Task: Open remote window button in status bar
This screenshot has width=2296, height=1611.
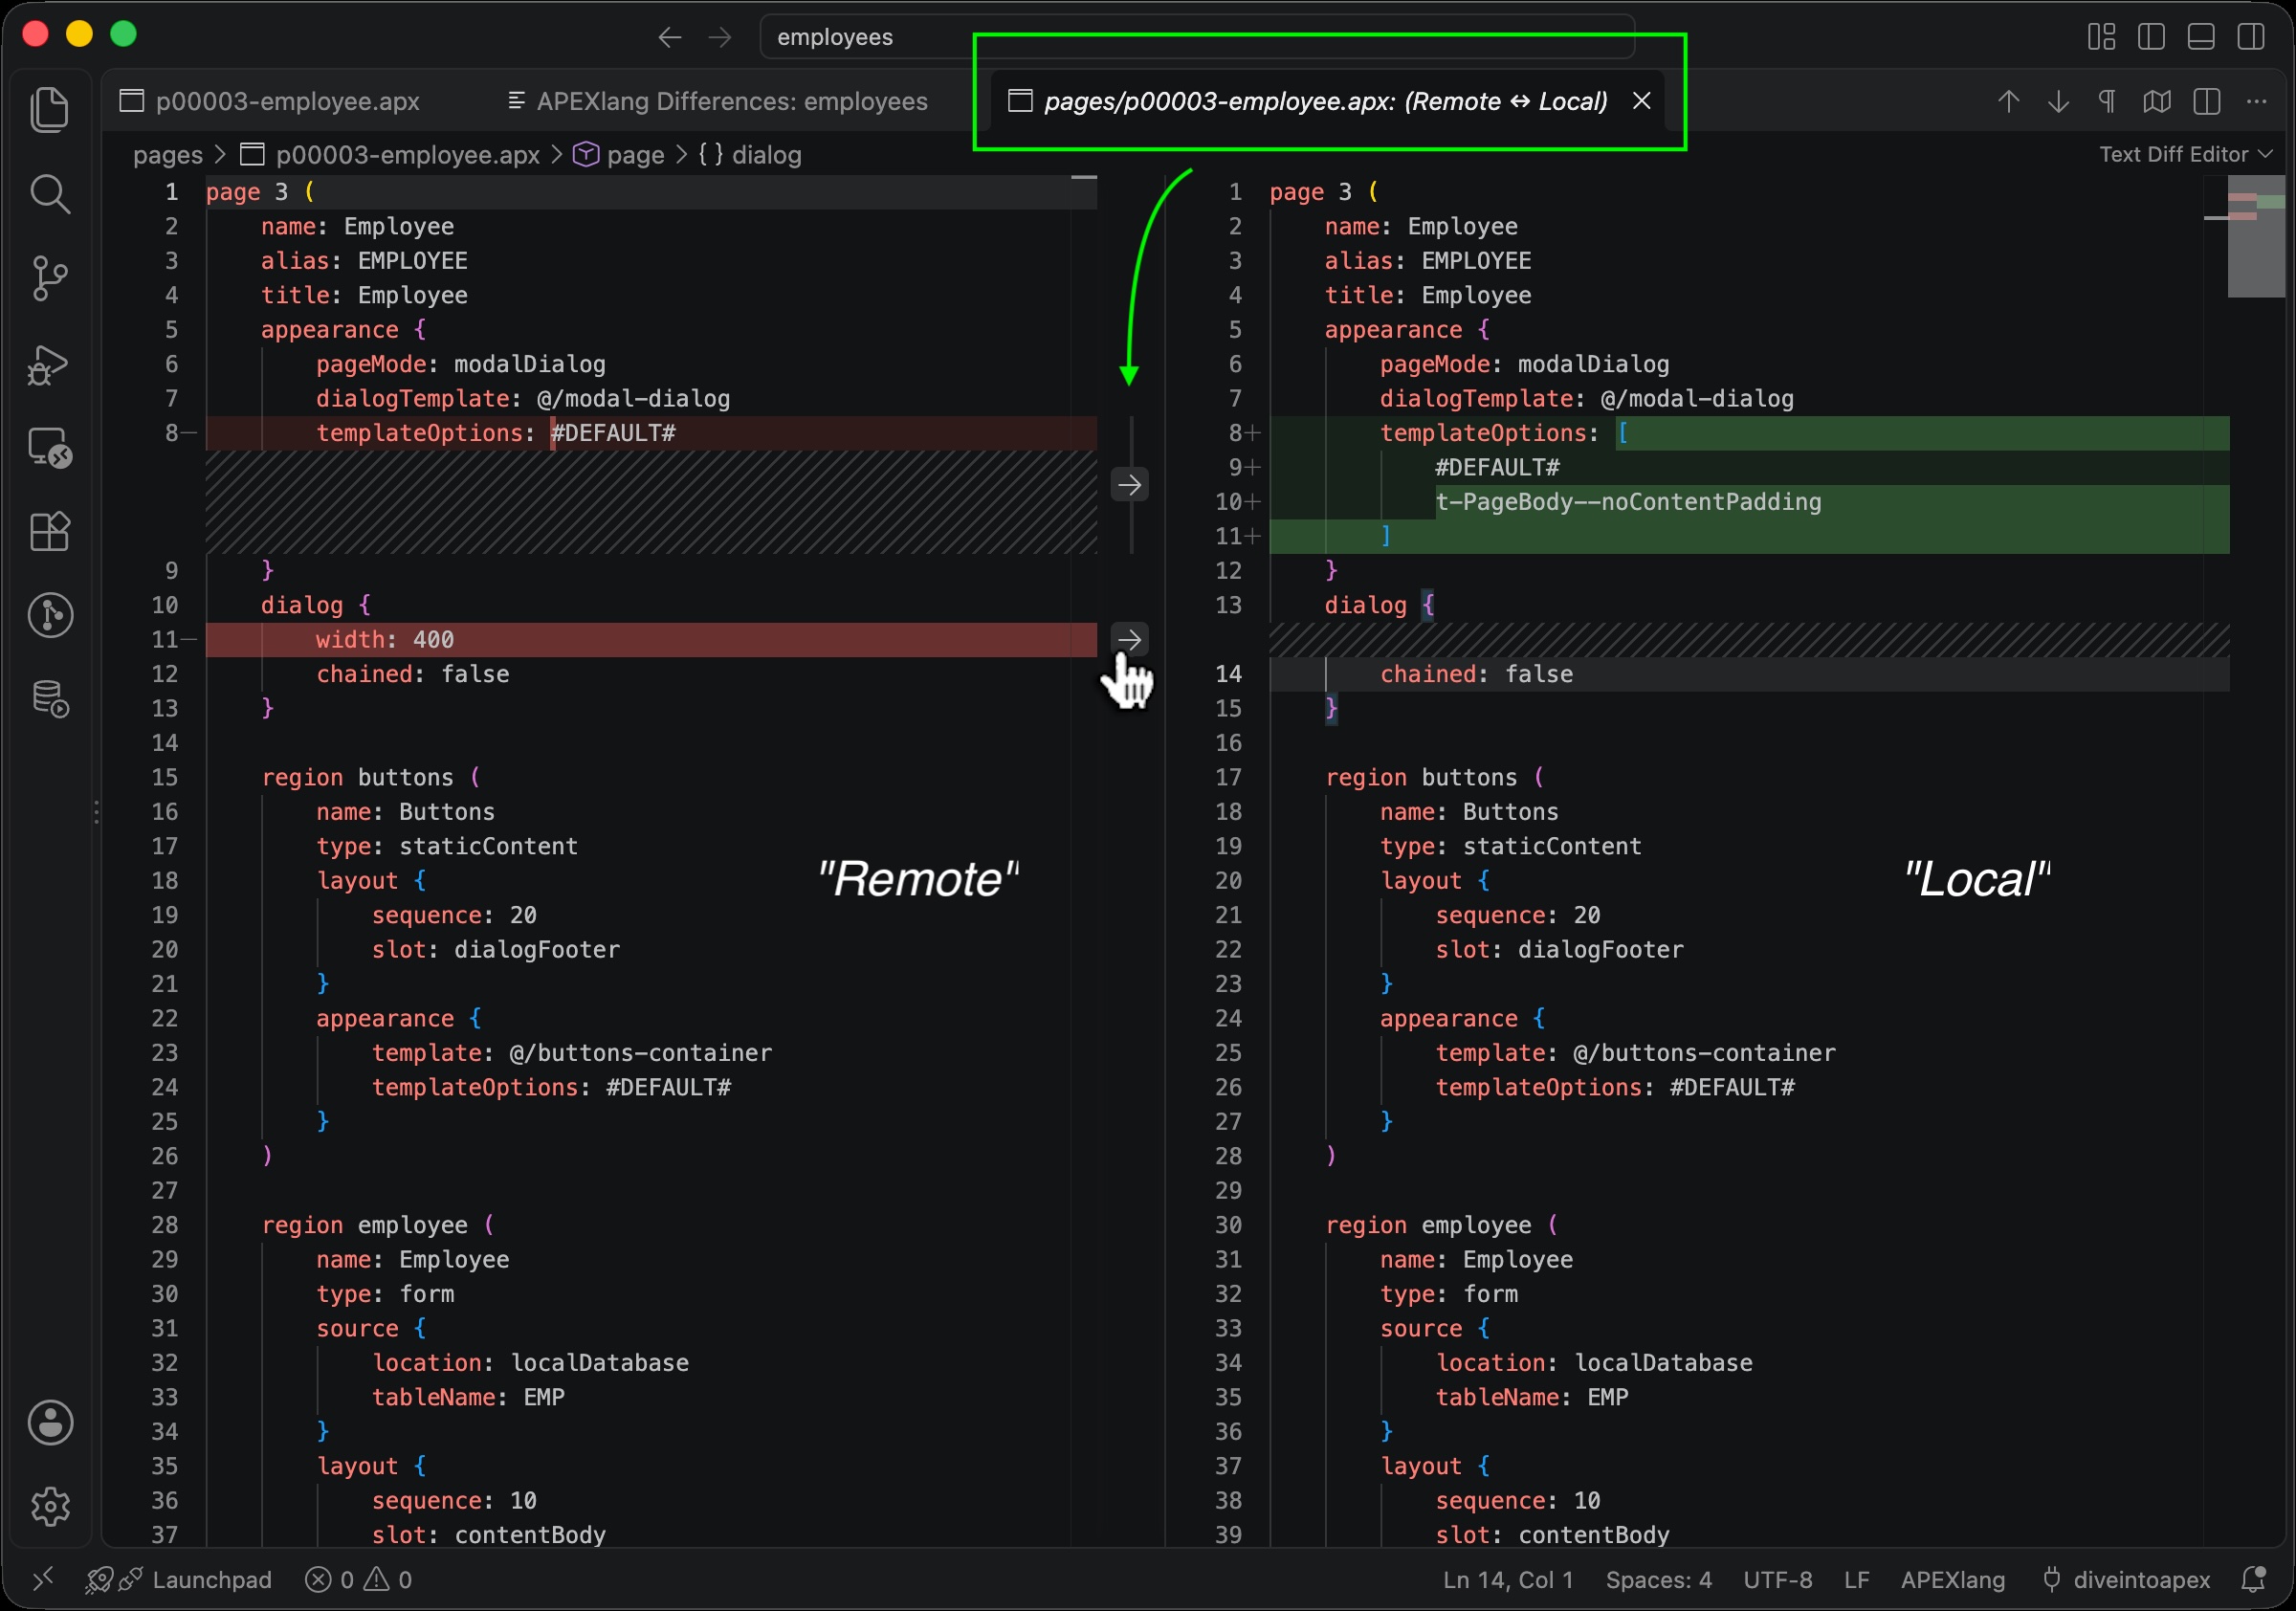Action: pyautogui.click(x=42, y=1579)
